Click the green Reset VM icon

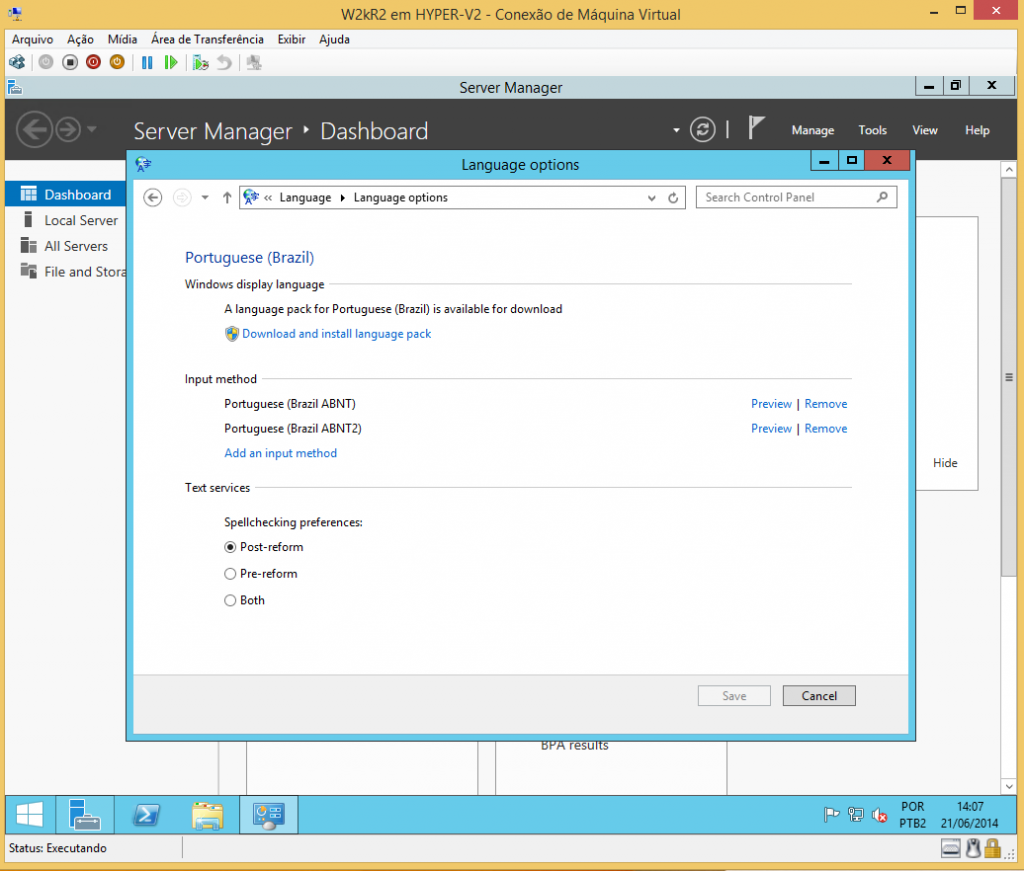[x=171, y=62]
